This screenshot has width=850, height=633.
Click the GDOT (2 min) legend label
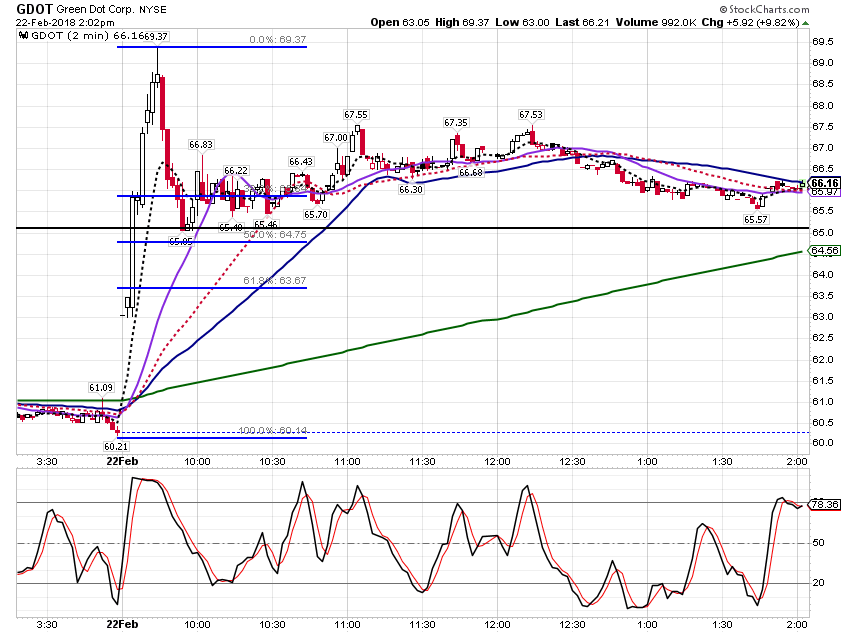70,36
